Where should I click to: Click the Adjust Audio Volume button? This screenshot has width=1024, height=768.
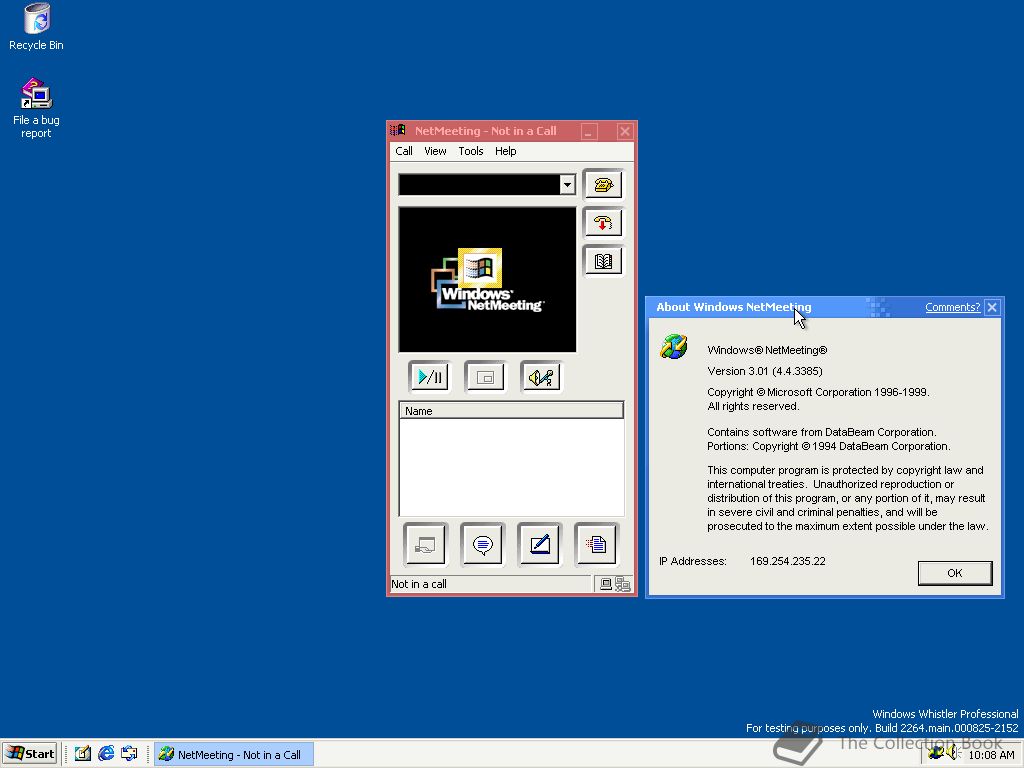(x=541, y=377)
